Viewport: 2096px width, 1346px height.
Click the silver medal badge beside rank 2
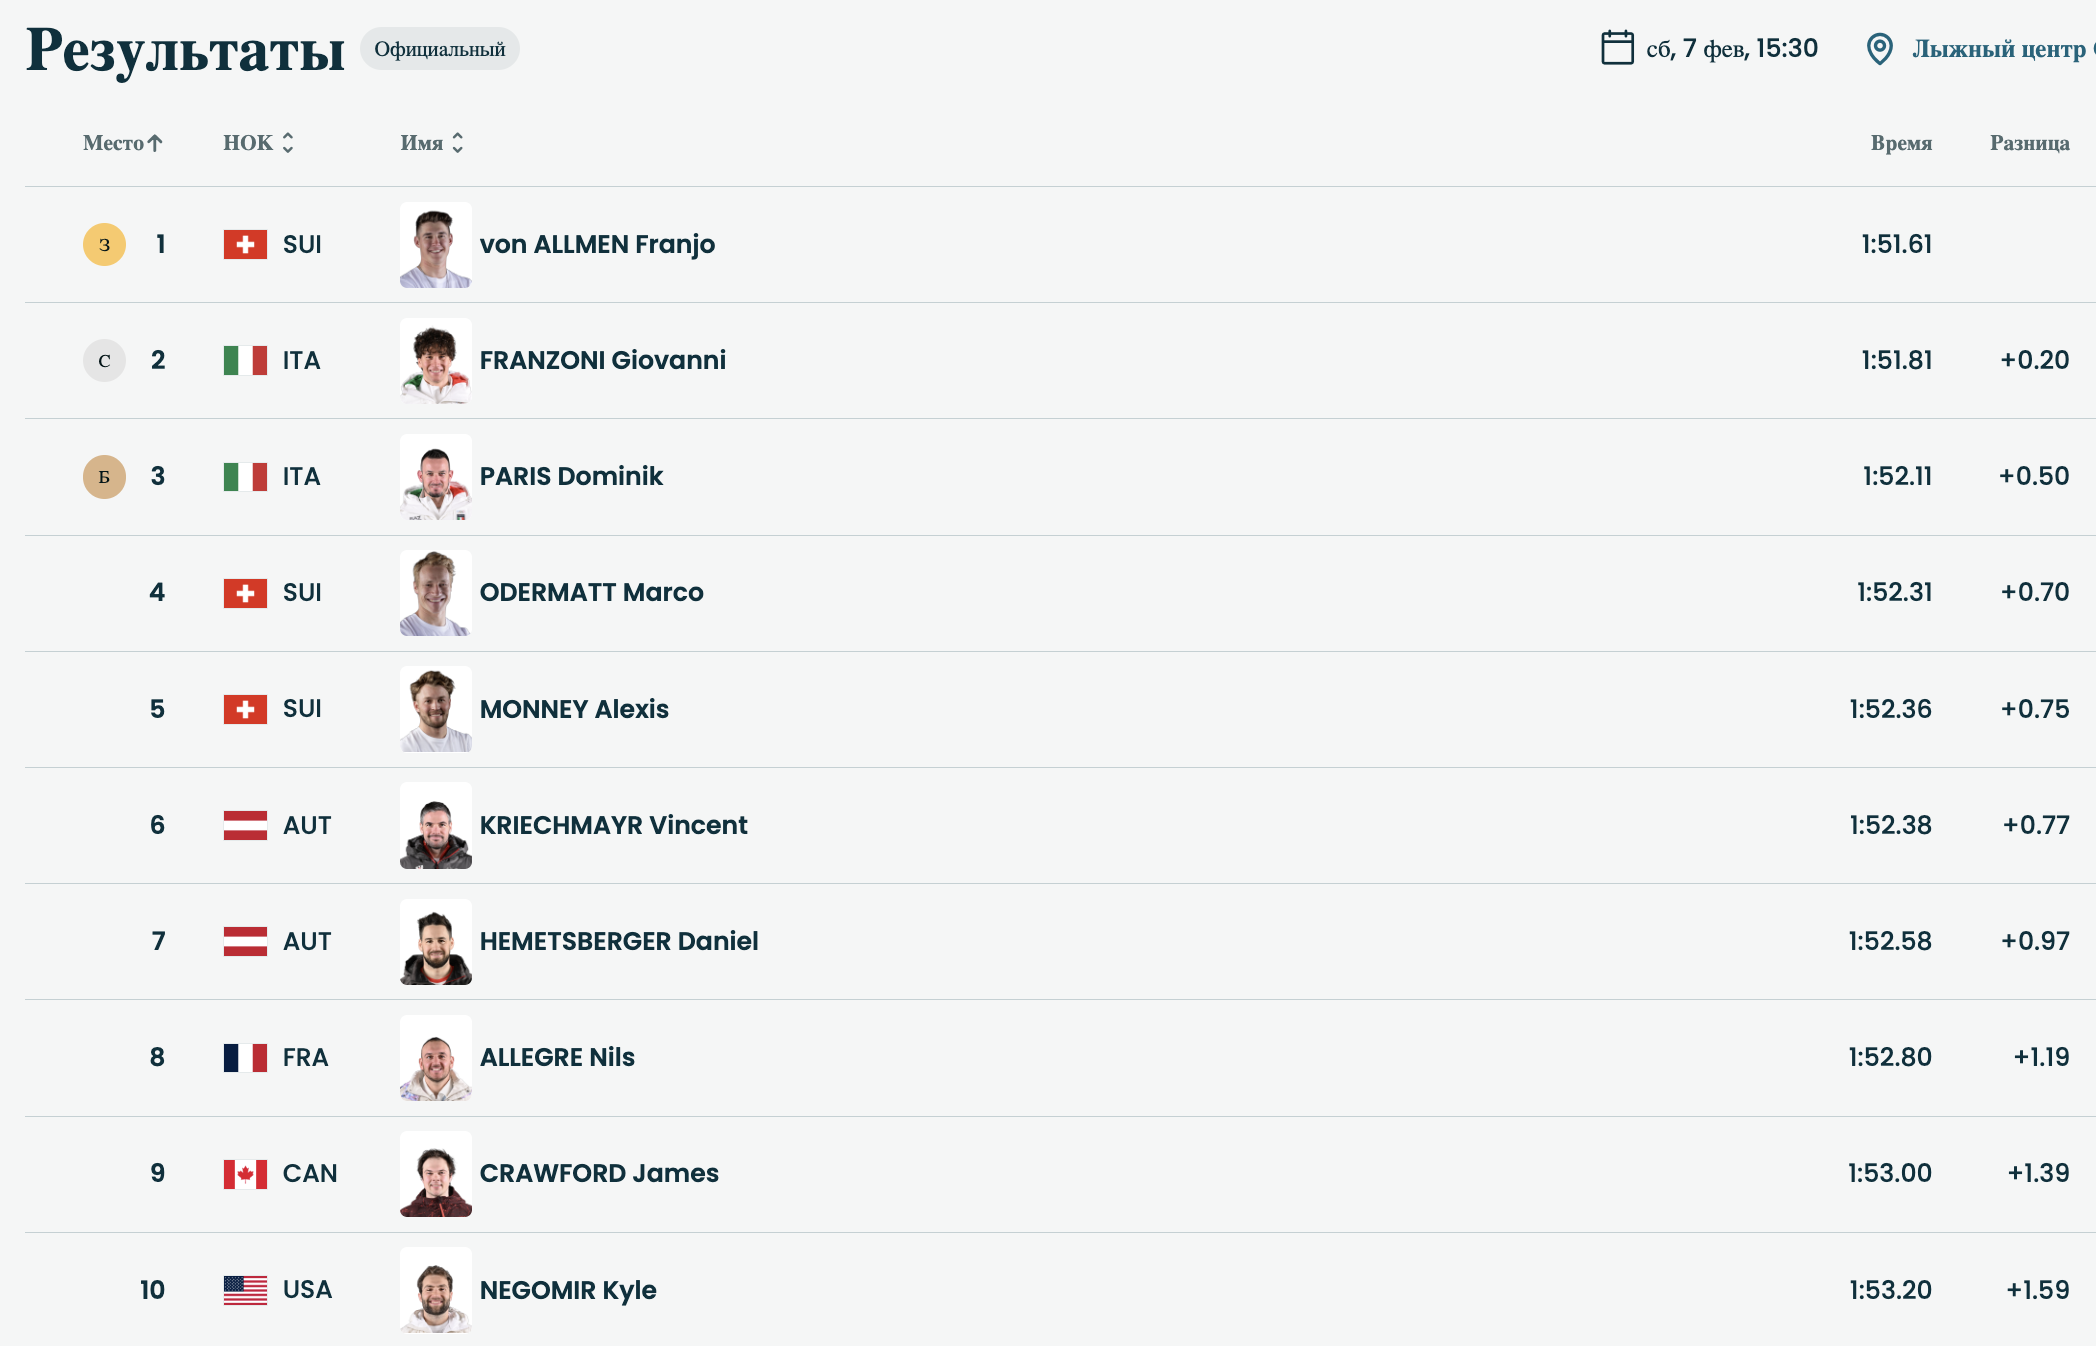coord(104,361)
